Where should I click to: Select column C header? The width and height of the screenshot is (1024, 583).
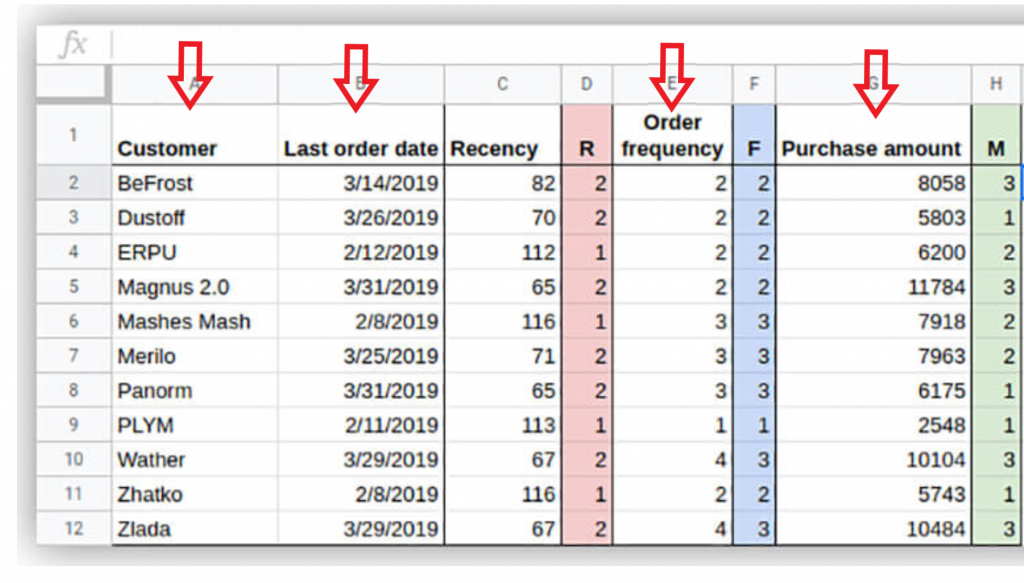pyautogui.click(x=503, y=85)
